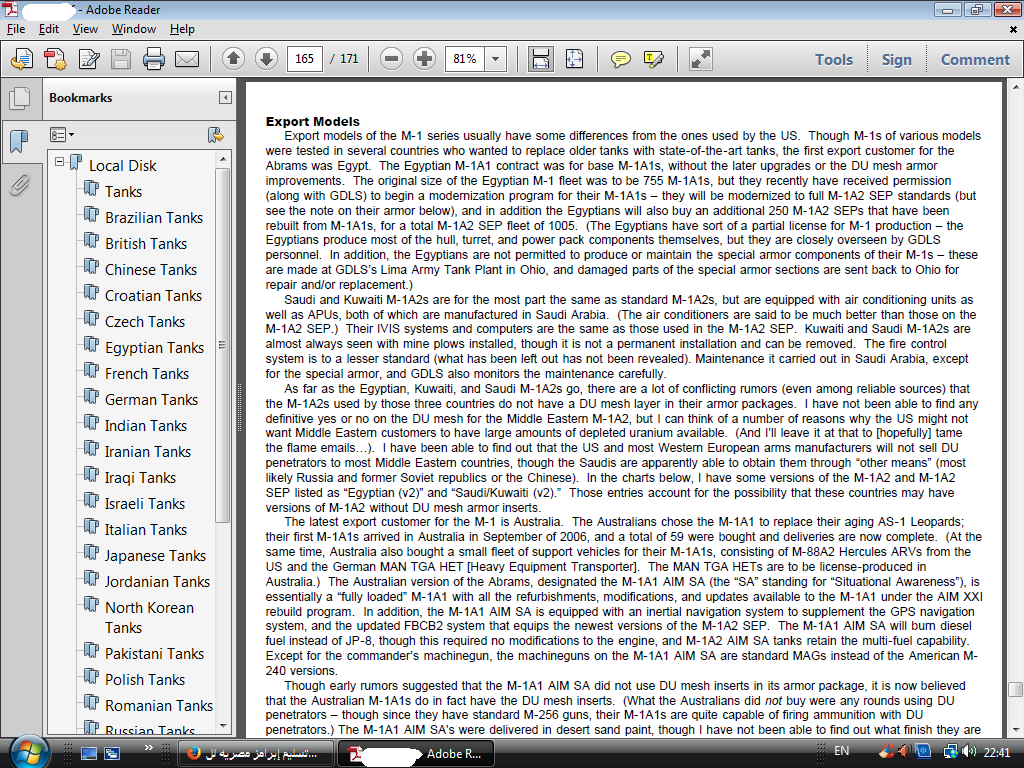The height and width of the screenshot is (768, 1024).
Task: Go to the next page with down arrow
Action: click(266, 59)
